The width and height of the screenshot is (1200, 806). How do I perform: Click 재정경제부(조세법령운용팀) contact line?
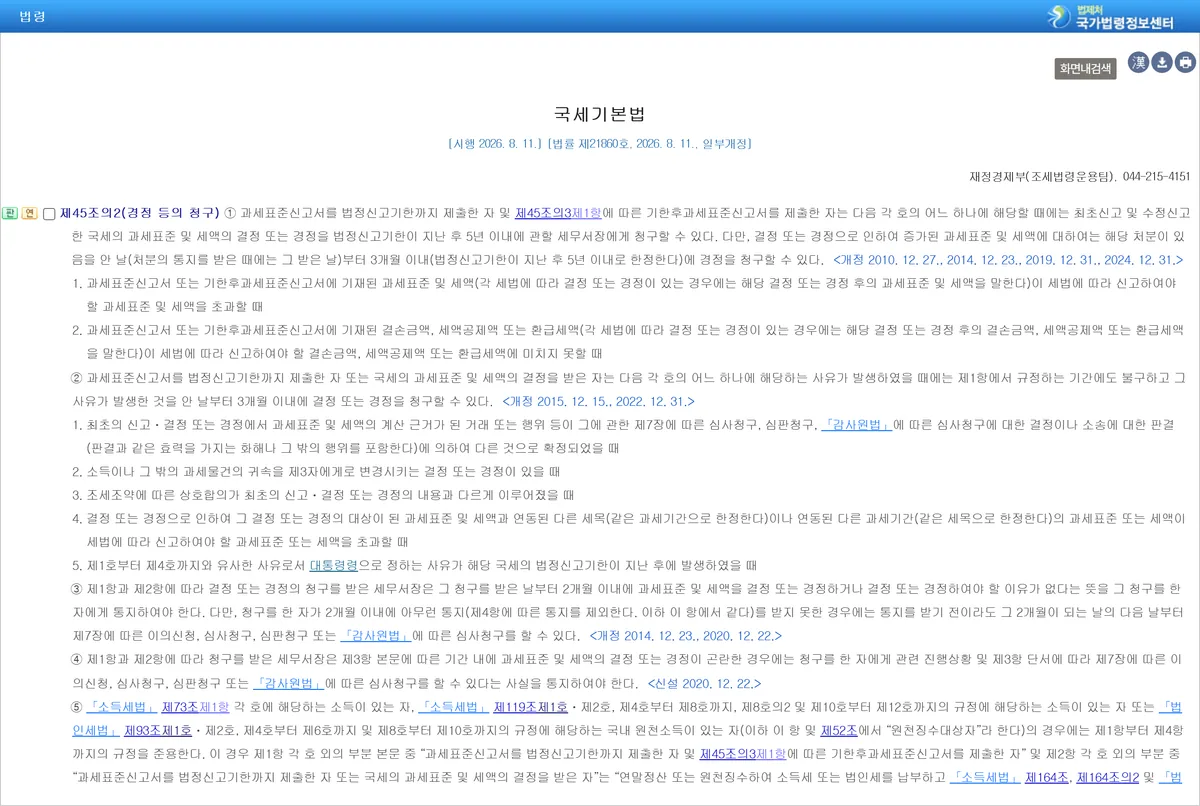coord(1080,176)
